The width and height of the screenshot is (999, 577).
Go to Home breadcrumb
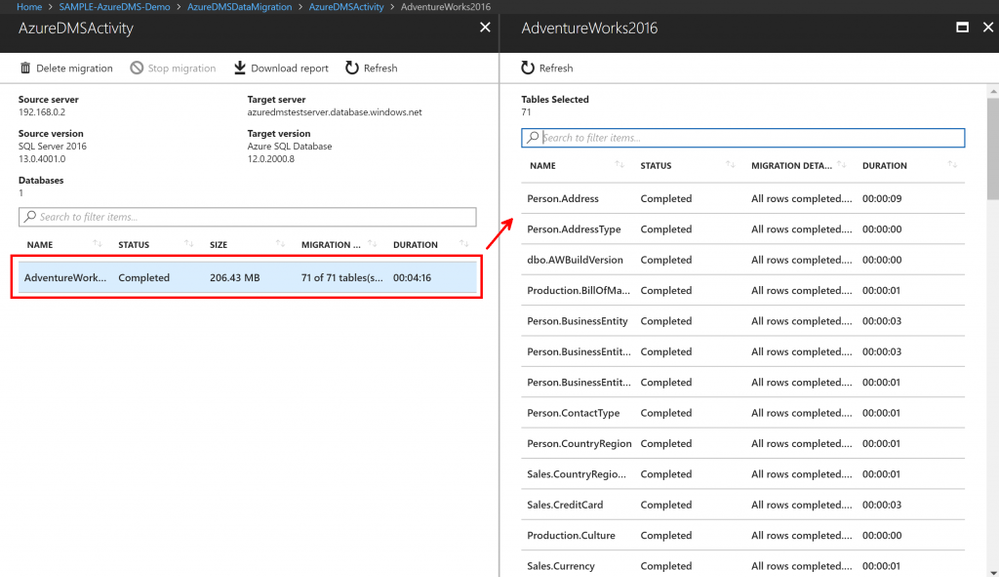(x=29, y=6)
